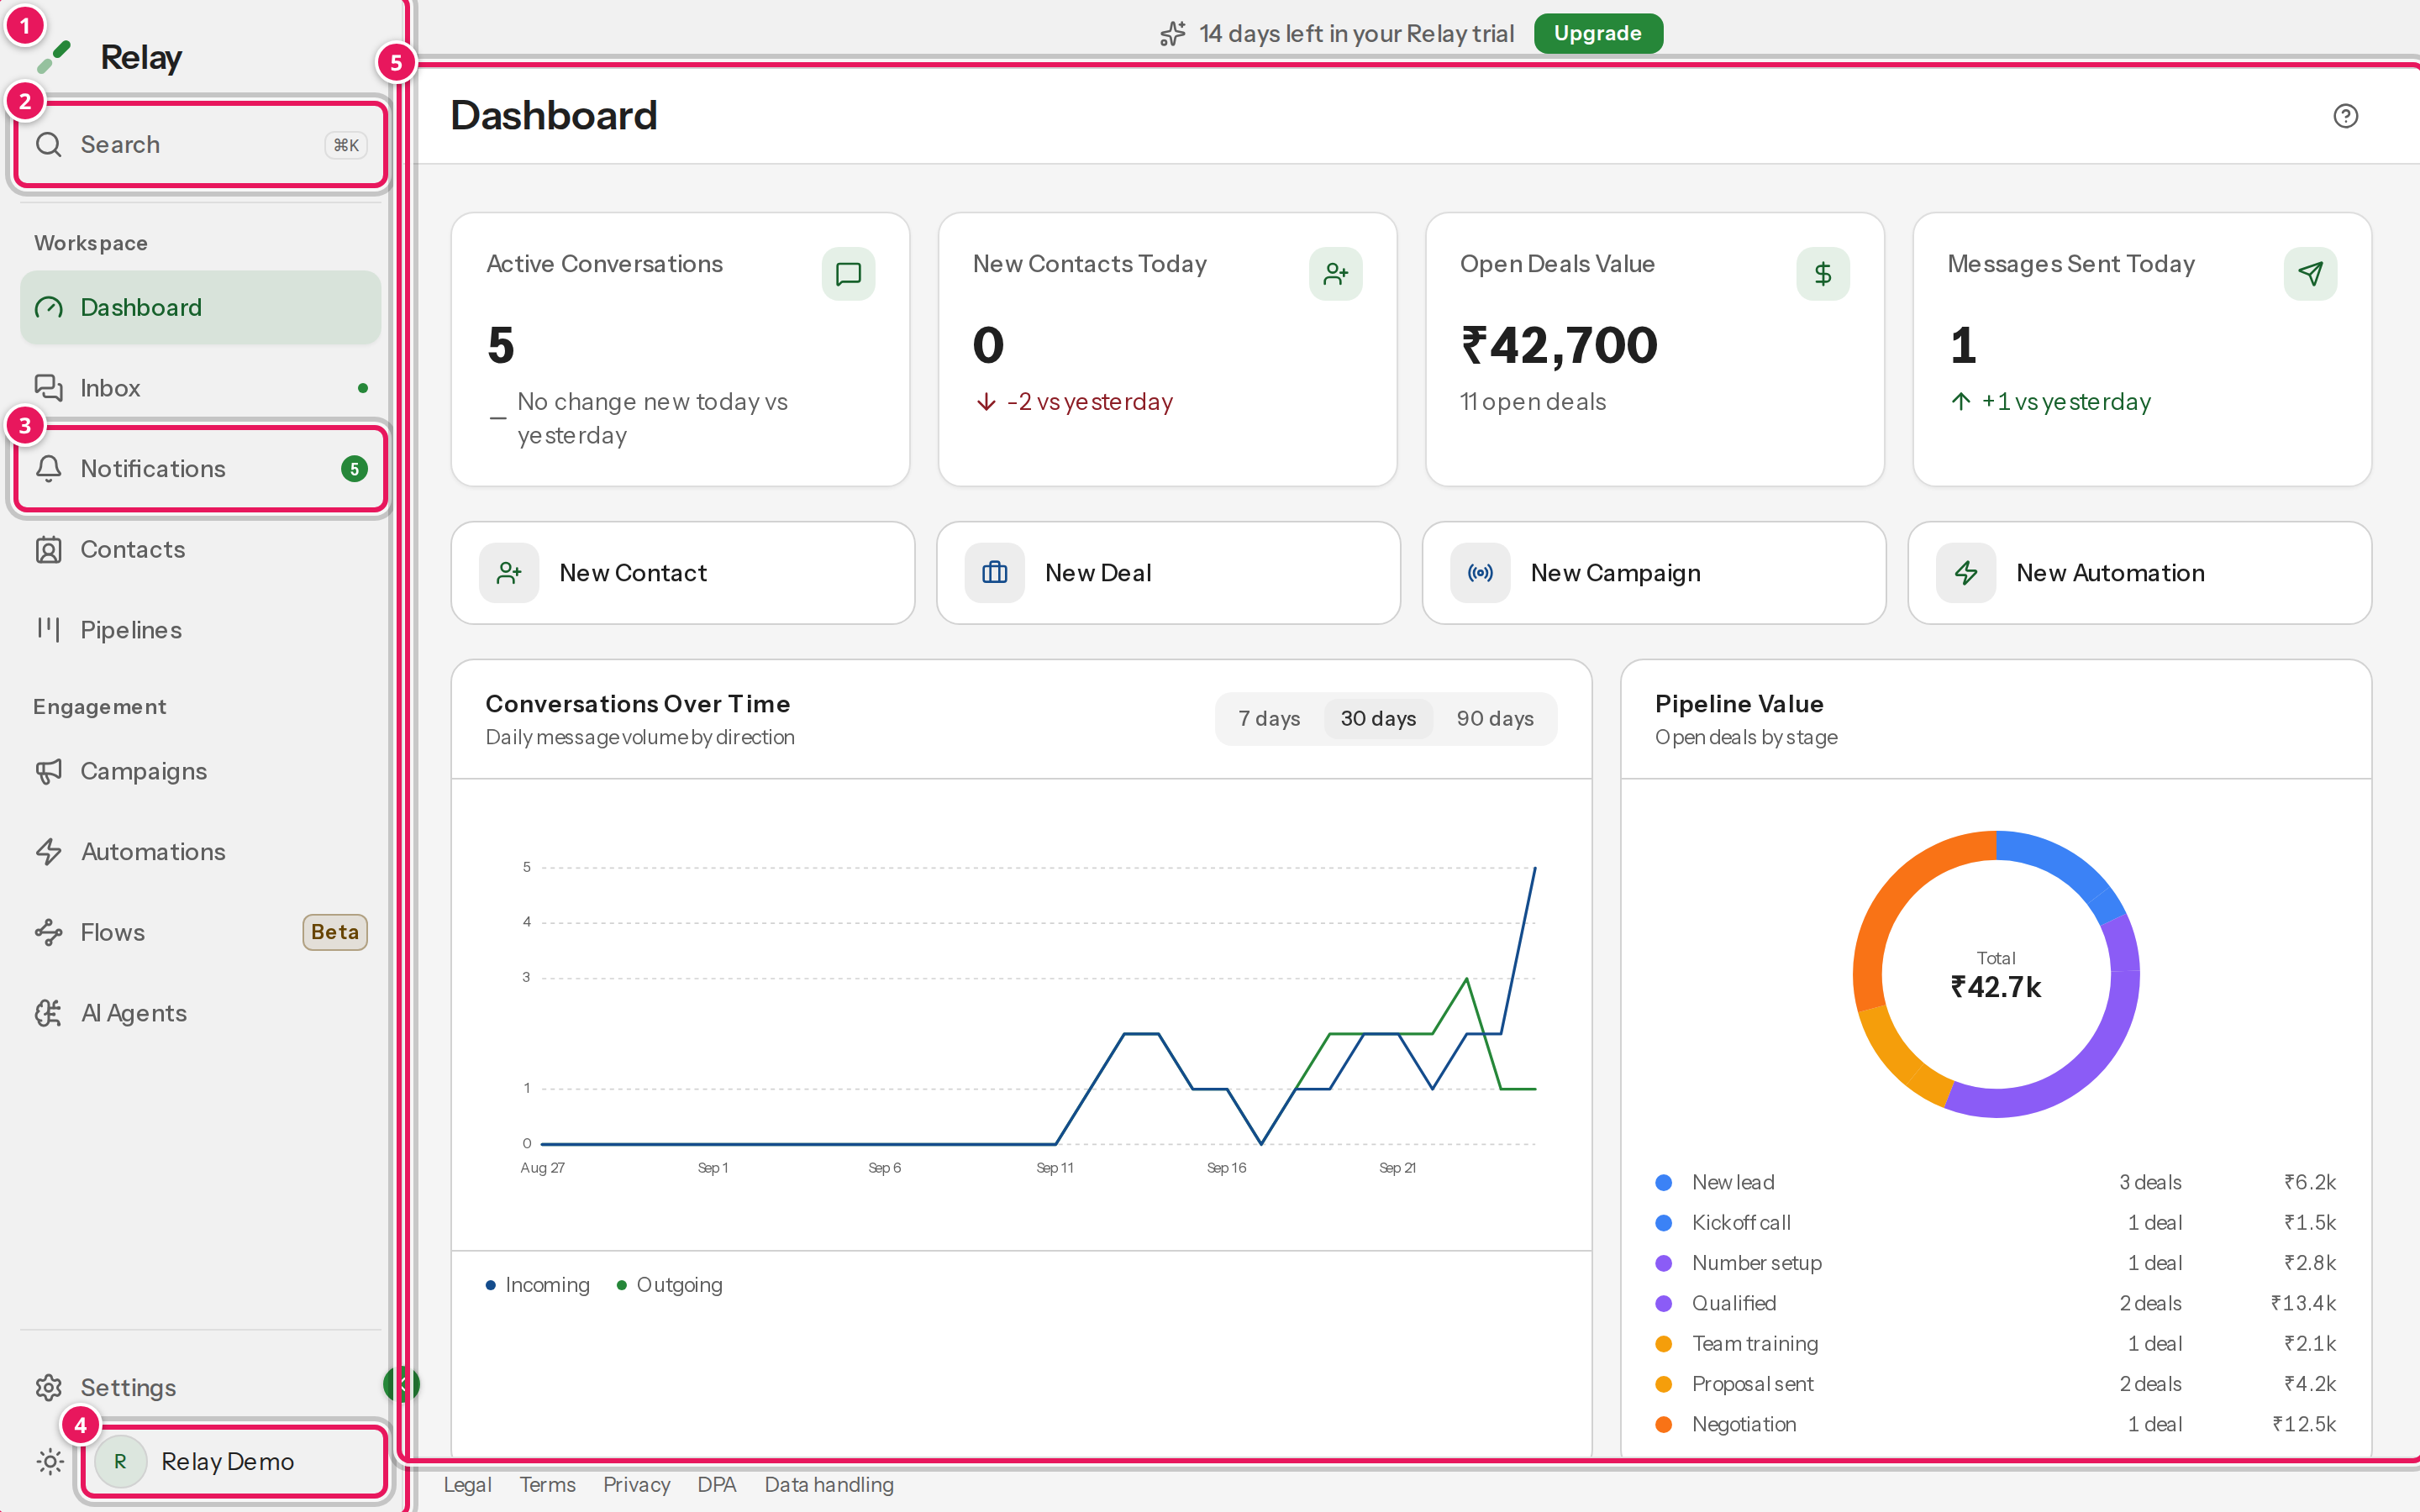Click the sparkle icon in the trial banner

tap(1173, 33)
